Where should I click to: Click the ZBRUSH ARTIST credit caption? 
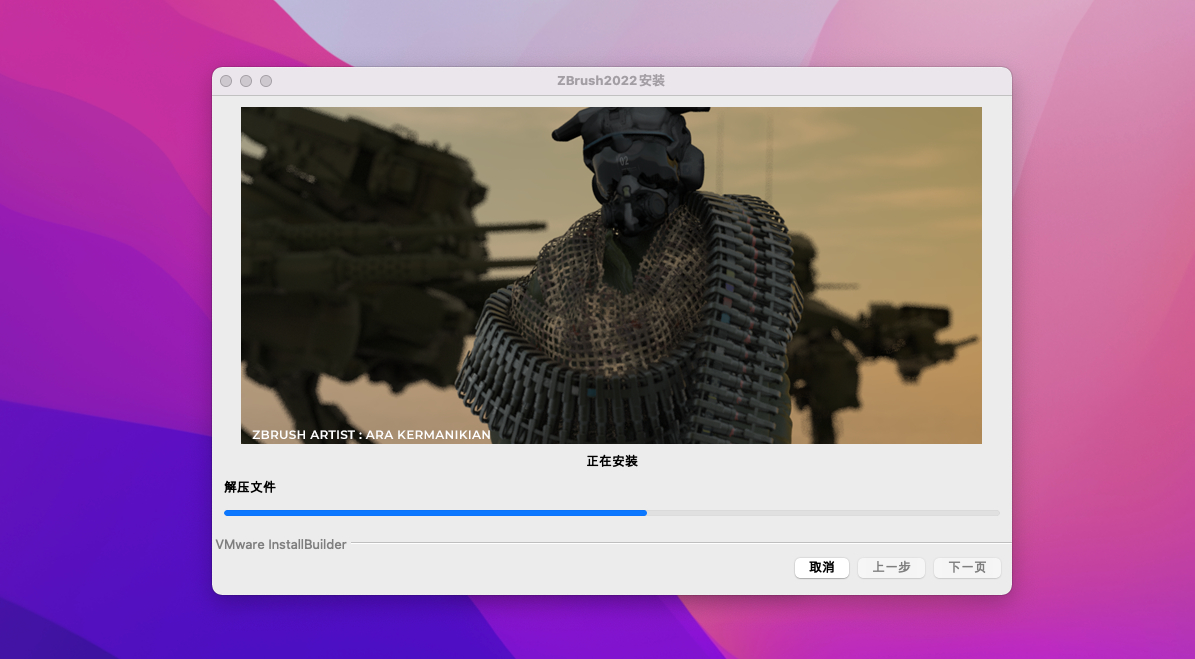pyautogui.click(x=371, y=435)
